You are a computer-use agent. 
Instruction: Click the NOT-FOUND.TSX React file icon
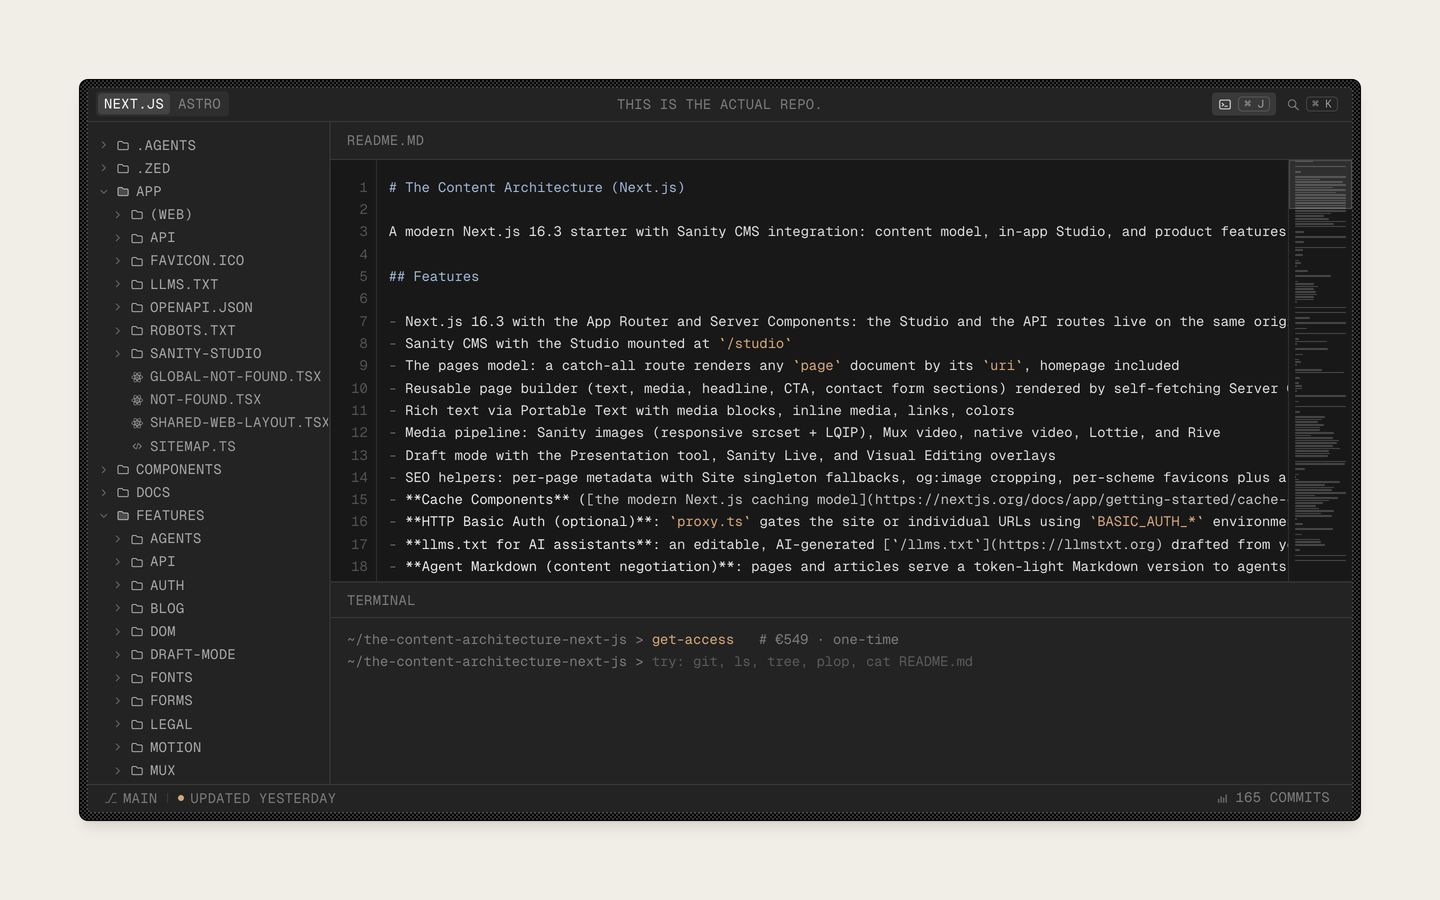click(137, 399)
